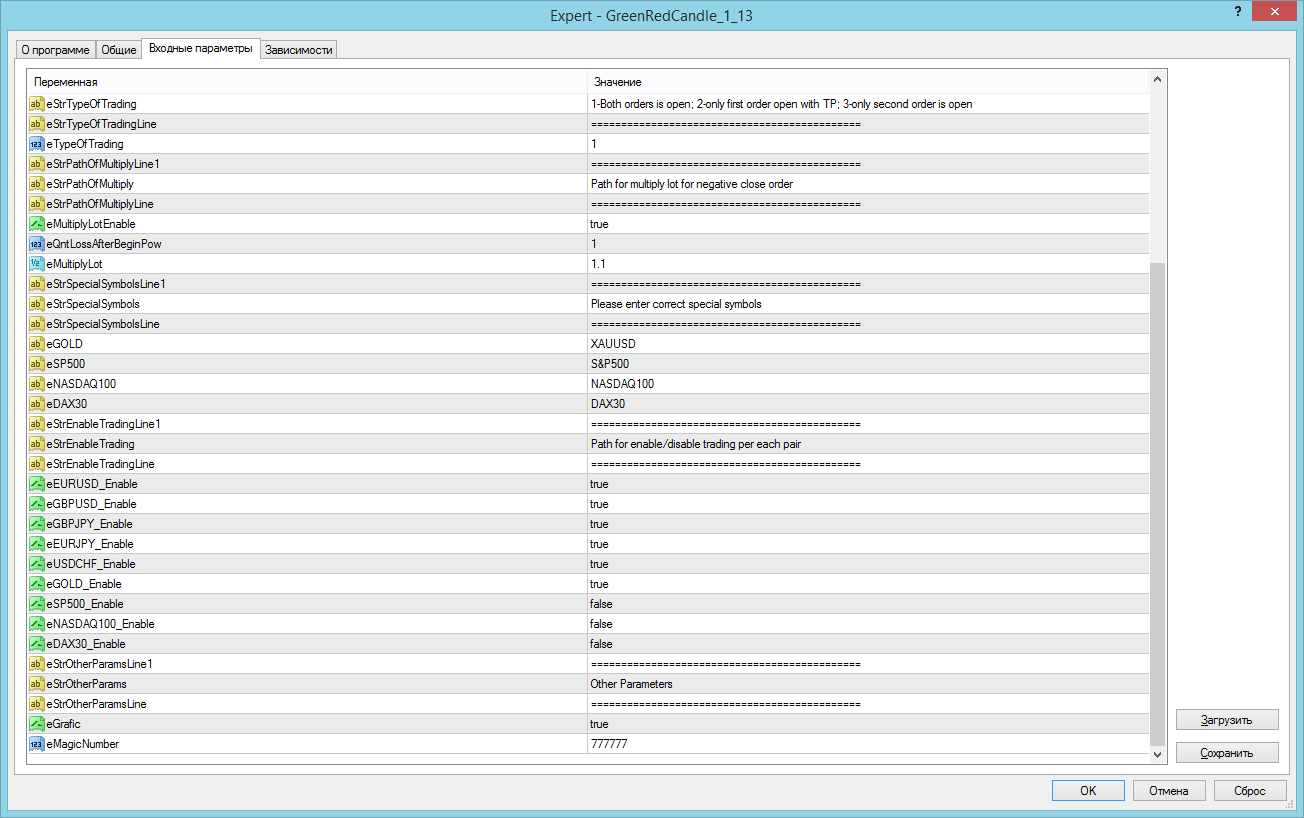This screenshot has height=818, width=1304.
Task: Click 'Path for multiply lot for negative close order'
Action: (x=692, y=184)
